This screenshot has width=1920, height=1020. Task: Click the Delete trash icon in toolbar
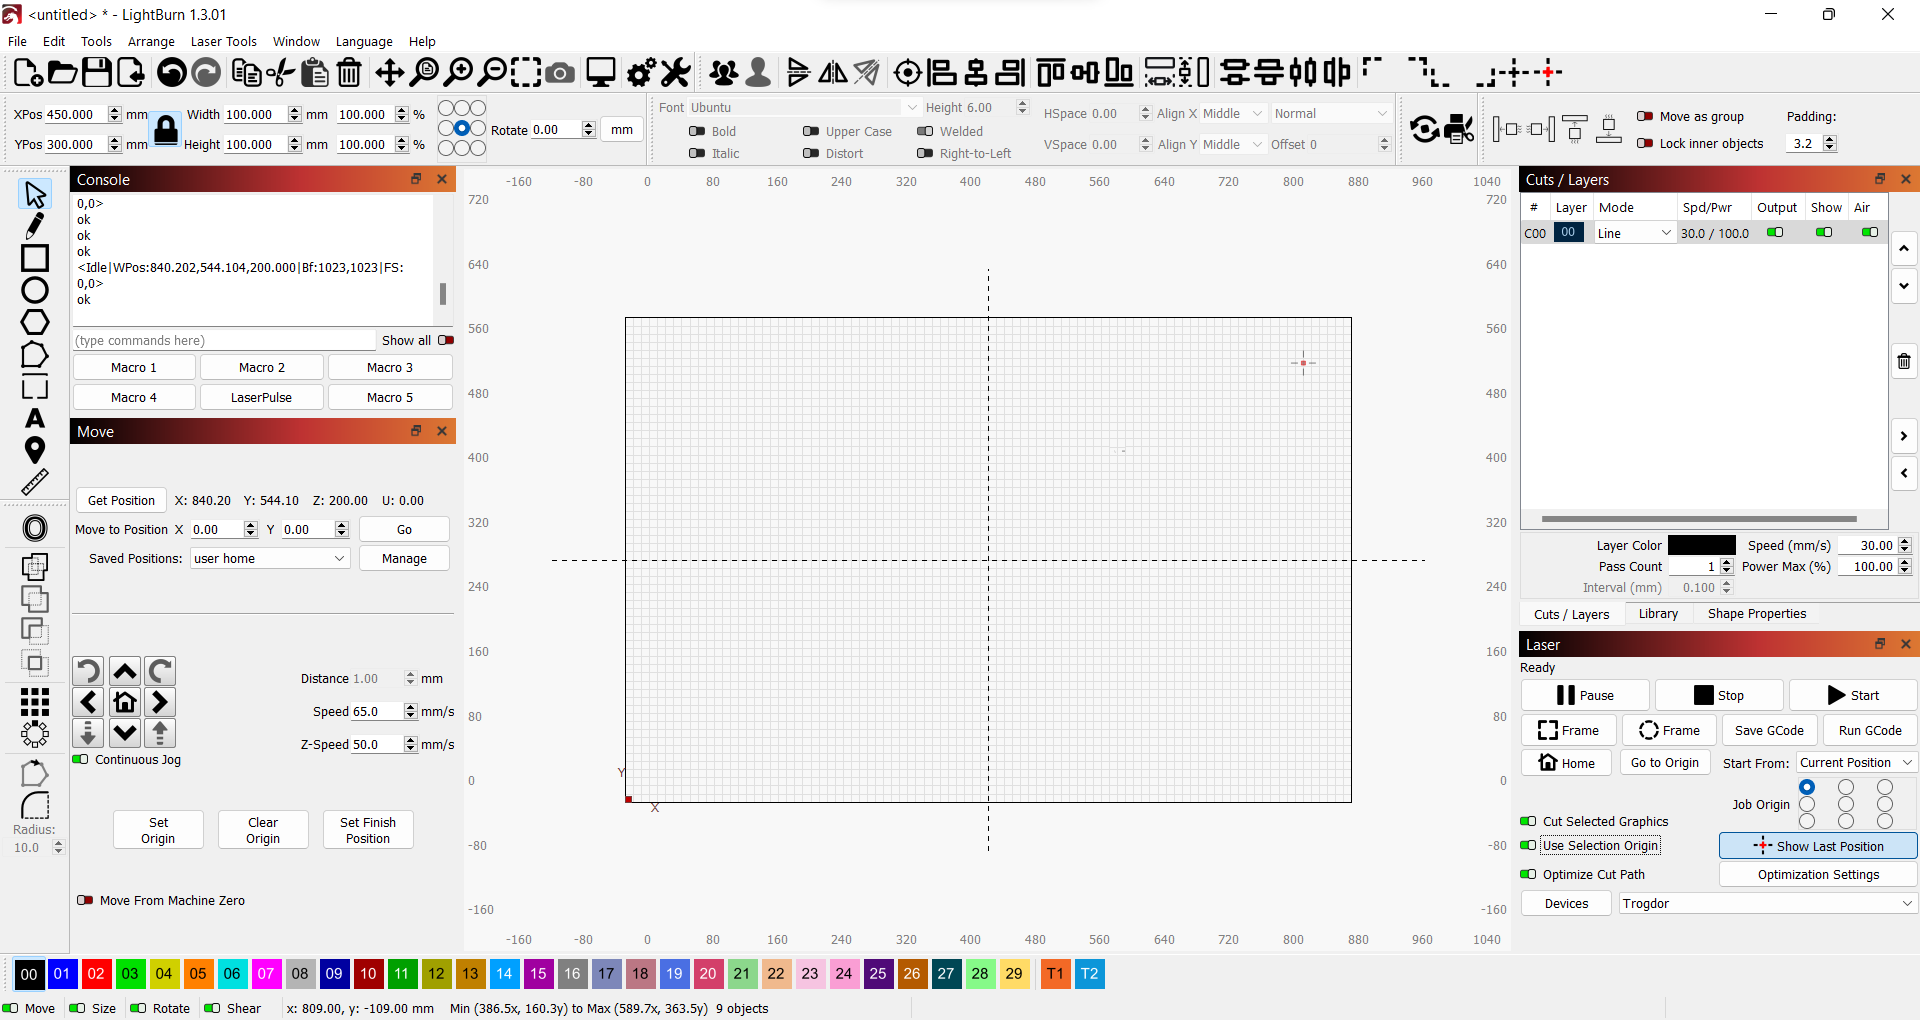click(349, 73)
